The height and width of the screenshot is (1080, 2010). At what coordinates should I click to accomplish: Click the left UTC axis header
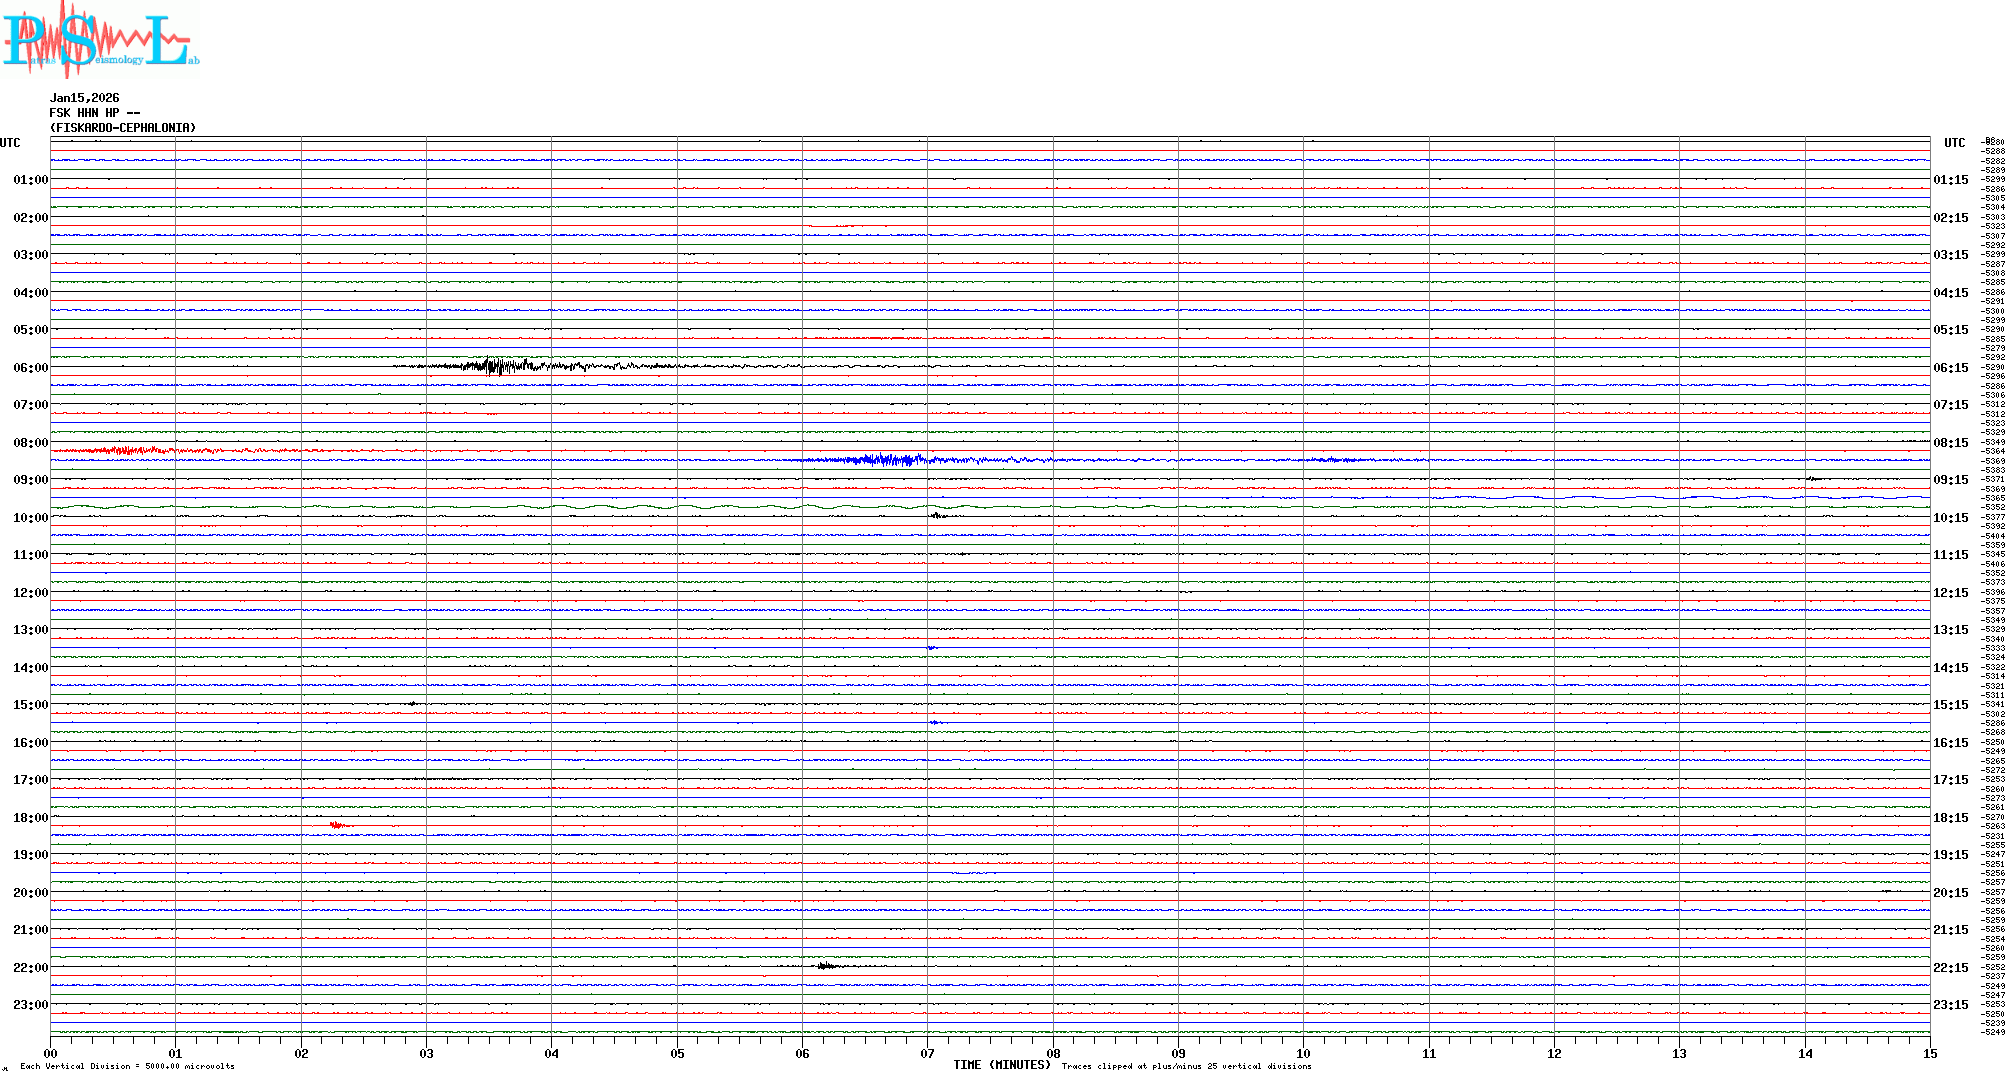click(10, 143)
